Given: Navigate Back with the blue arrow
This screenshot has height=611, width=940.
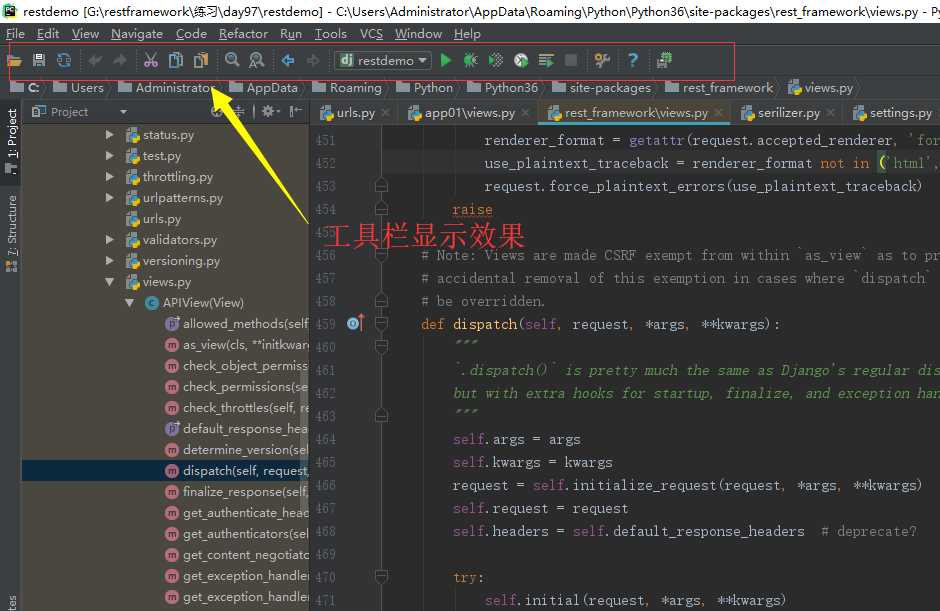Looking at the screenshot, I should click(288, 60).
